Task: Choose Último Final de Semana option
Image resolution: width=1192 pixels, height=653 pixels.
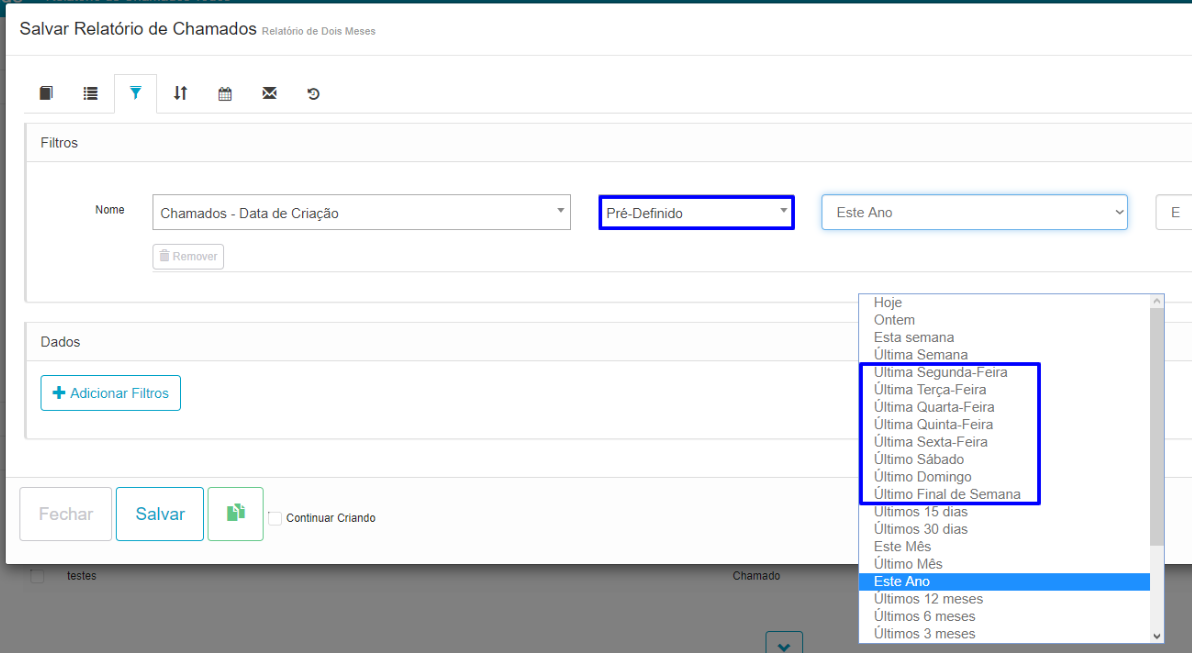Action: pyautogui.click(x=947, y=495)
